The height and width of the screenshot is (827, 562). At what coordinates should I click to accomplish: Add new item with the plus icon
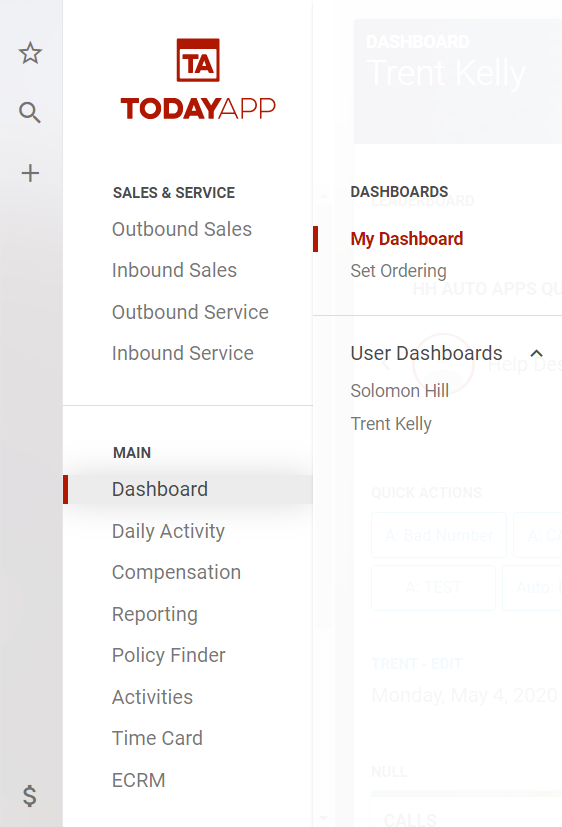click(30, 173)
